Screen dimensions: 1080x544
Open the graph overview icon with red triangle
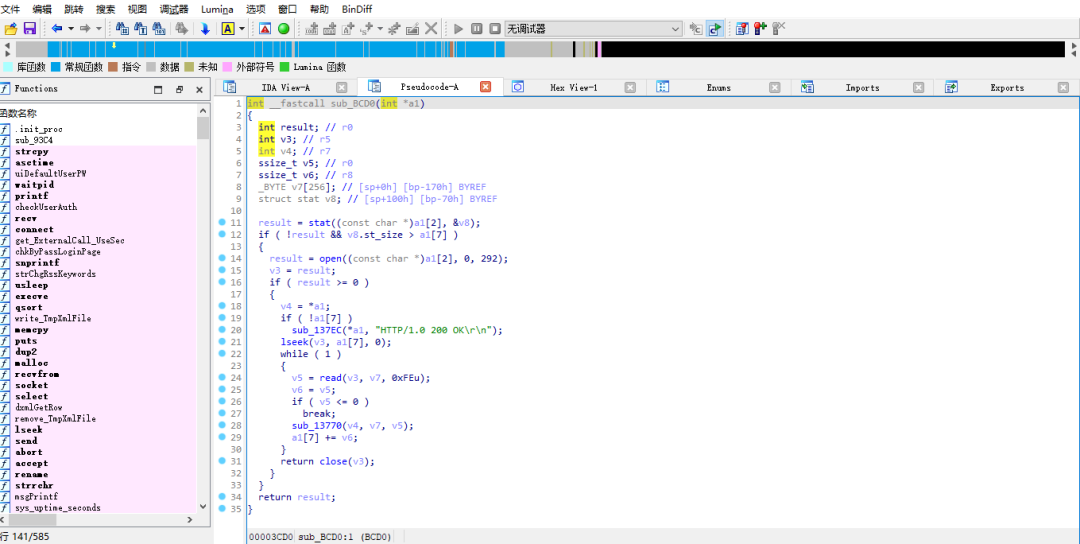point(265,28)
